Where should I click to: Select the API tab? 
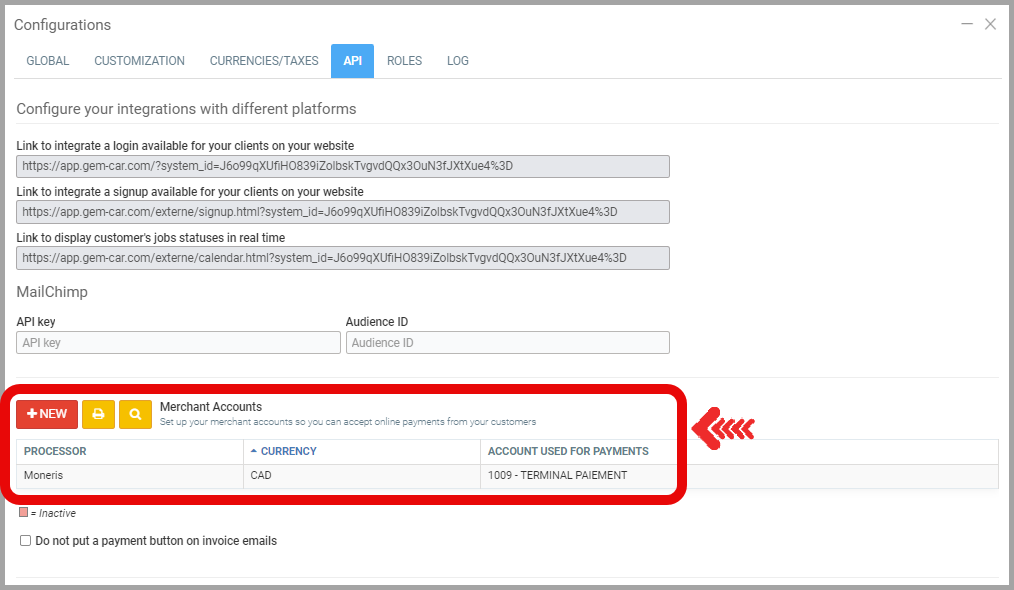pos(352,61)
